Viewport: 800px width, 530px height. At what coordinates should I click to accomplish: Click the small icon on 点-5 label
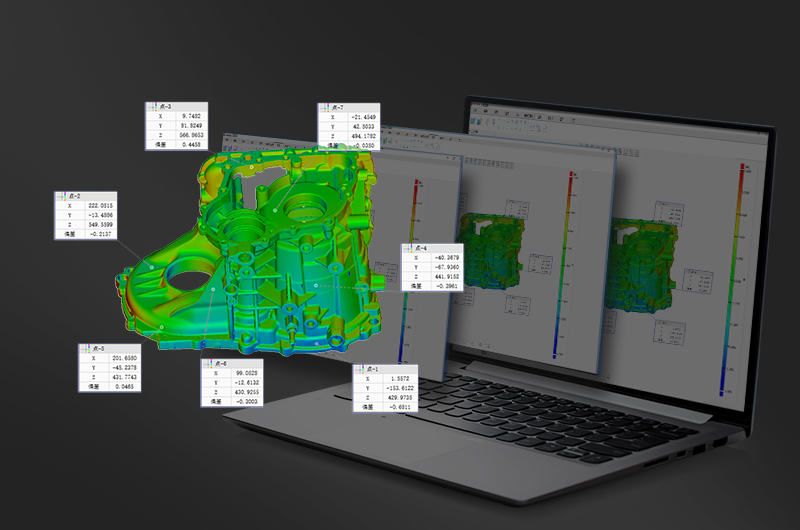click(85, 348)
